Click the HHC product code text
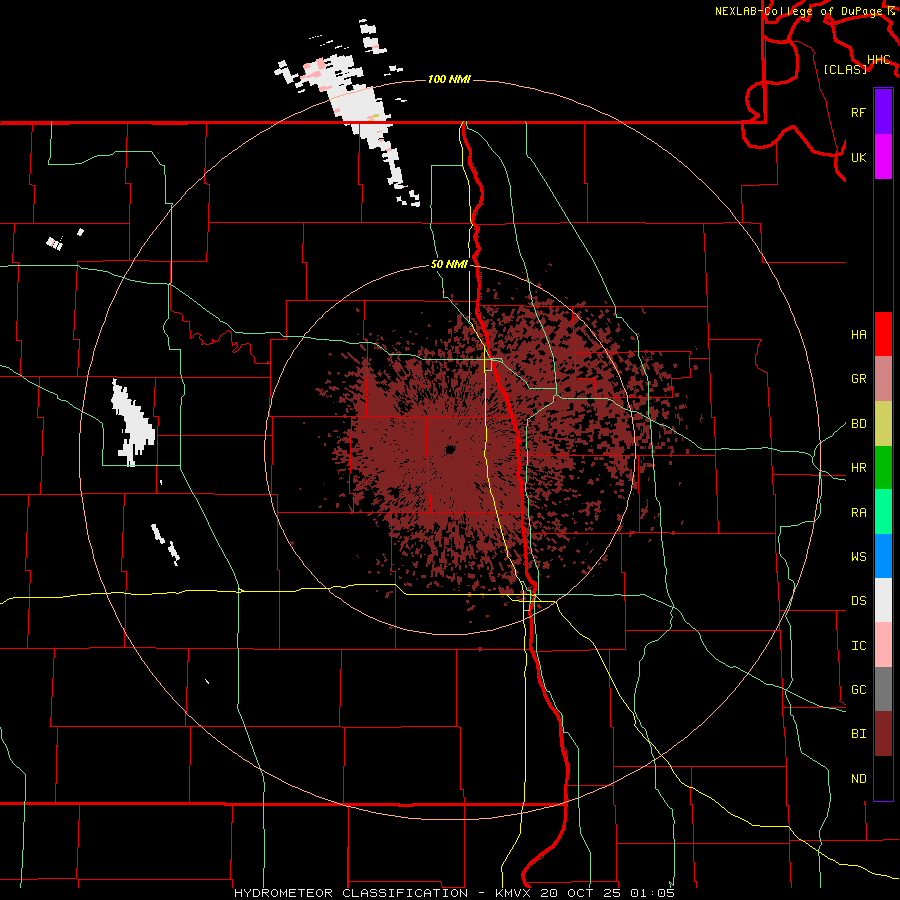This screenshot has width=900, height=900. [x=878, y=60]
